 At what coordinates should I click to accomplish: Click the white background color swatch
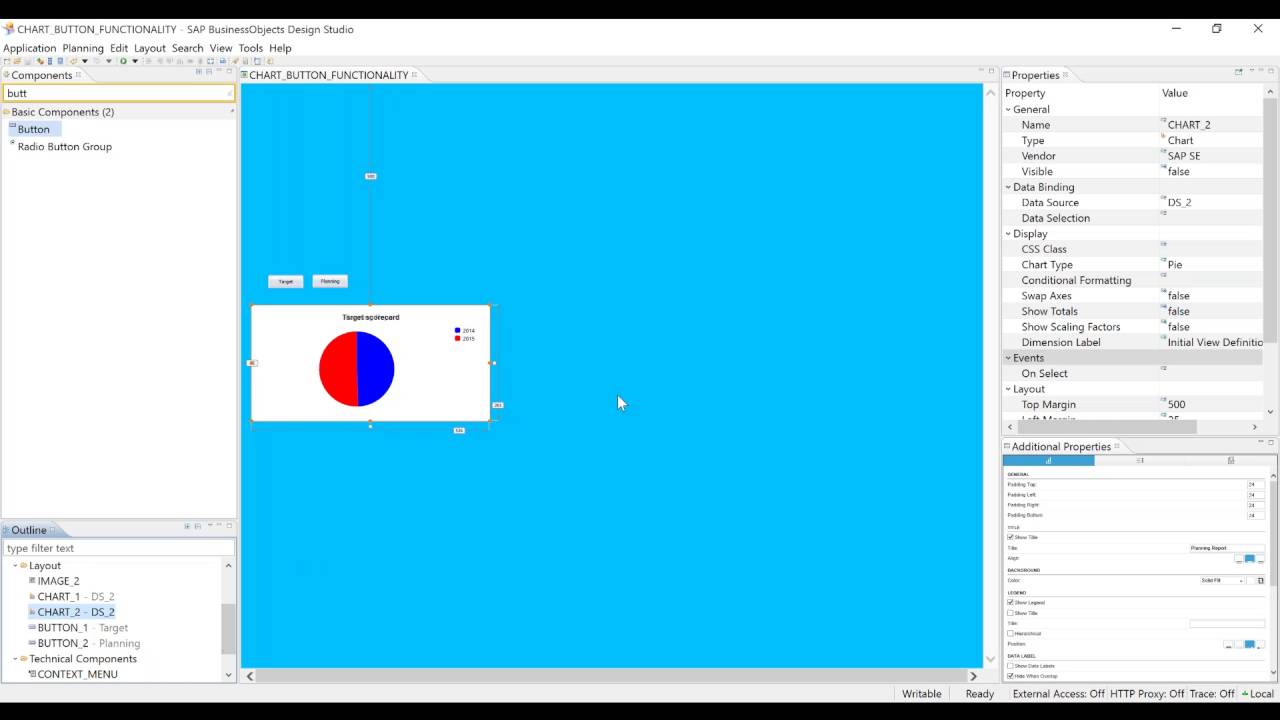point(1249,580)
